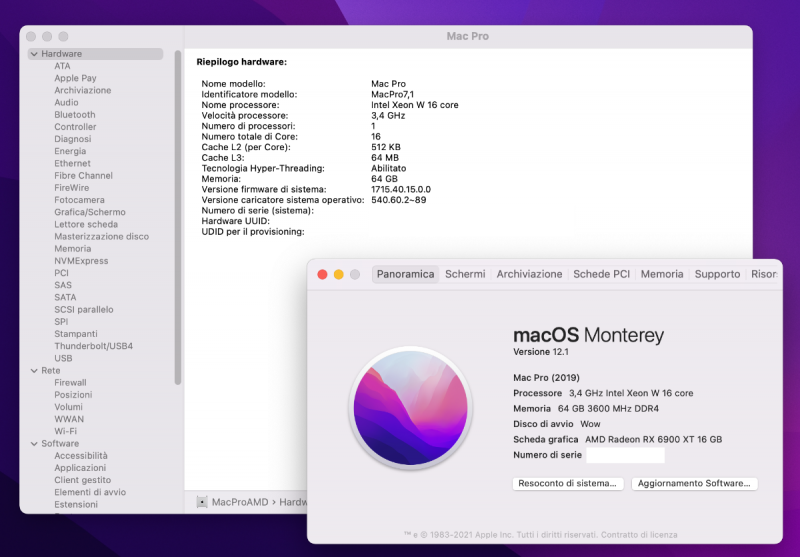Click the 64 GB 3600 MHz DDR4 text
The image size is (800, 557).
608,409
